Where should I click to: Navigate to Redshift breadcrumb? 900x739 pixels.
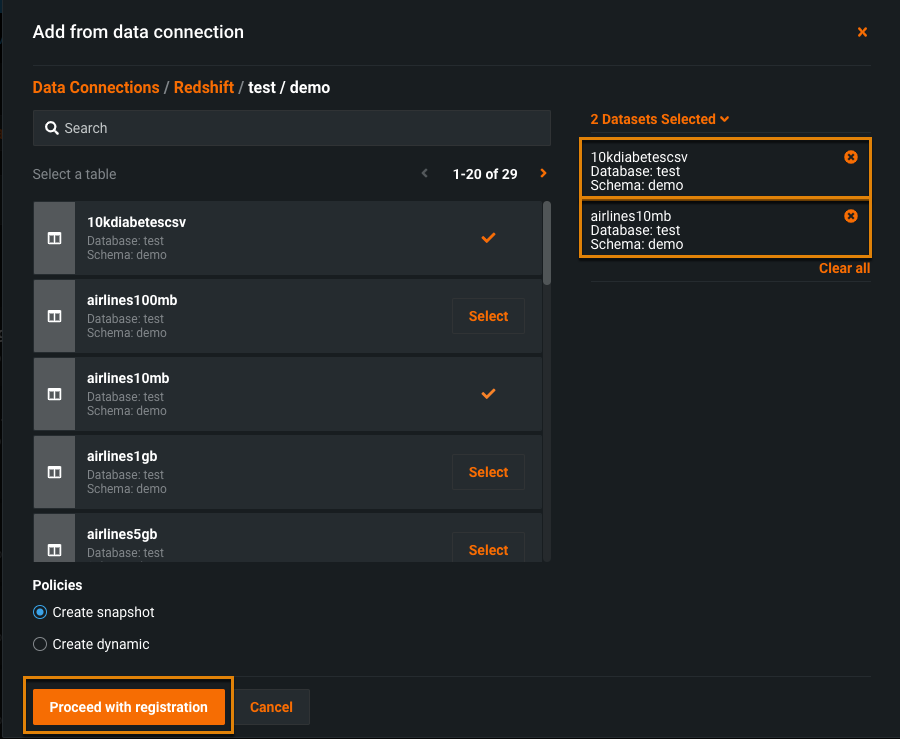pyautogui.click(x=203, y=88)
